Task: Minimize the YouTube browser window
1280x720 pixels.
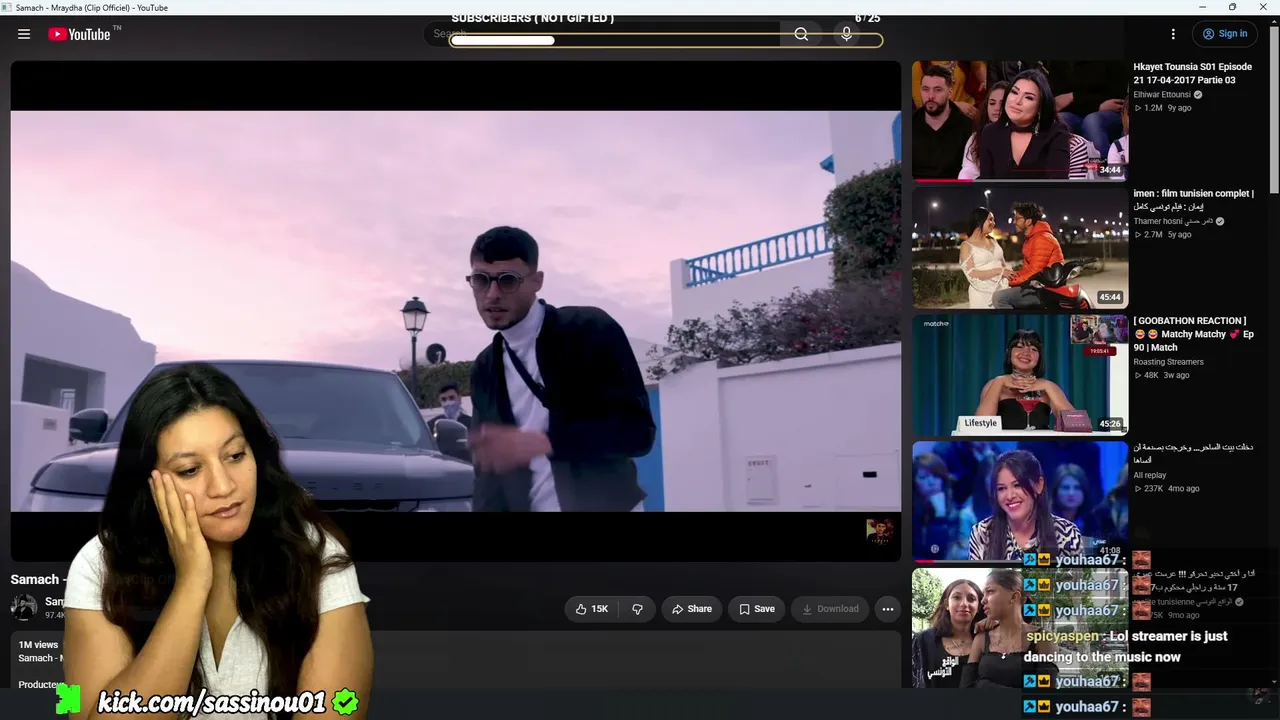Action: click(1202, 7)
